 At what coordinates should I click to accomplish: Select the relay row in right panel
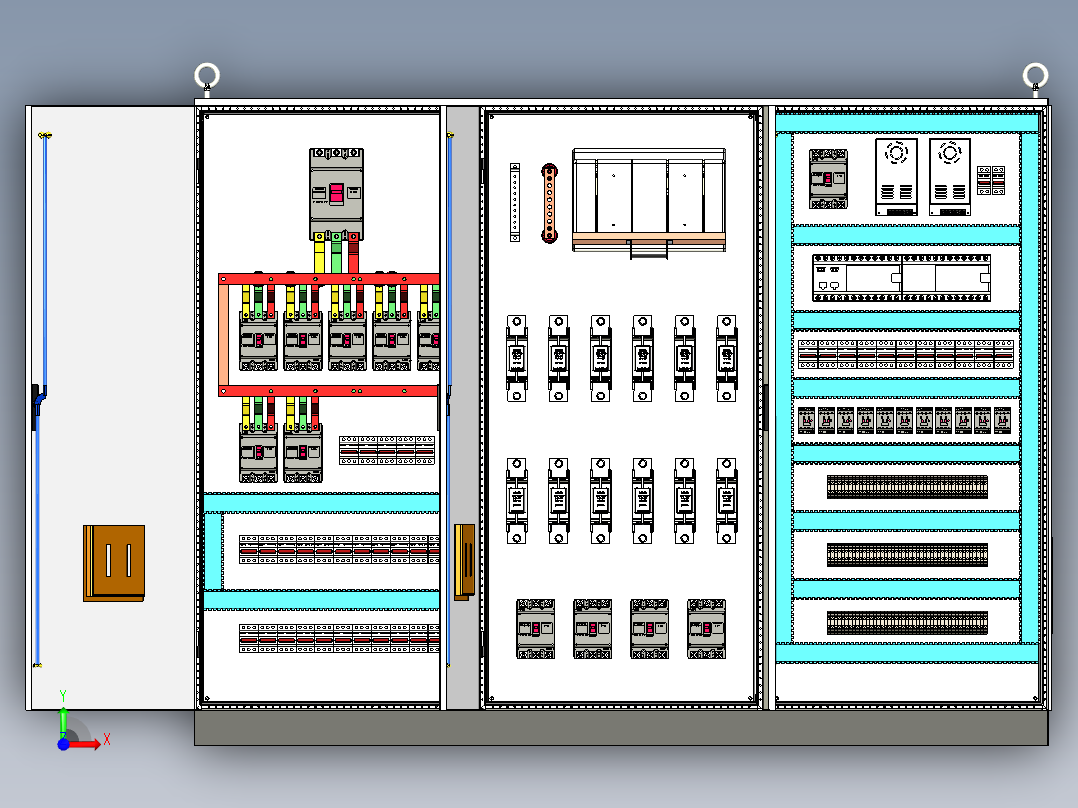click(905, 420)
